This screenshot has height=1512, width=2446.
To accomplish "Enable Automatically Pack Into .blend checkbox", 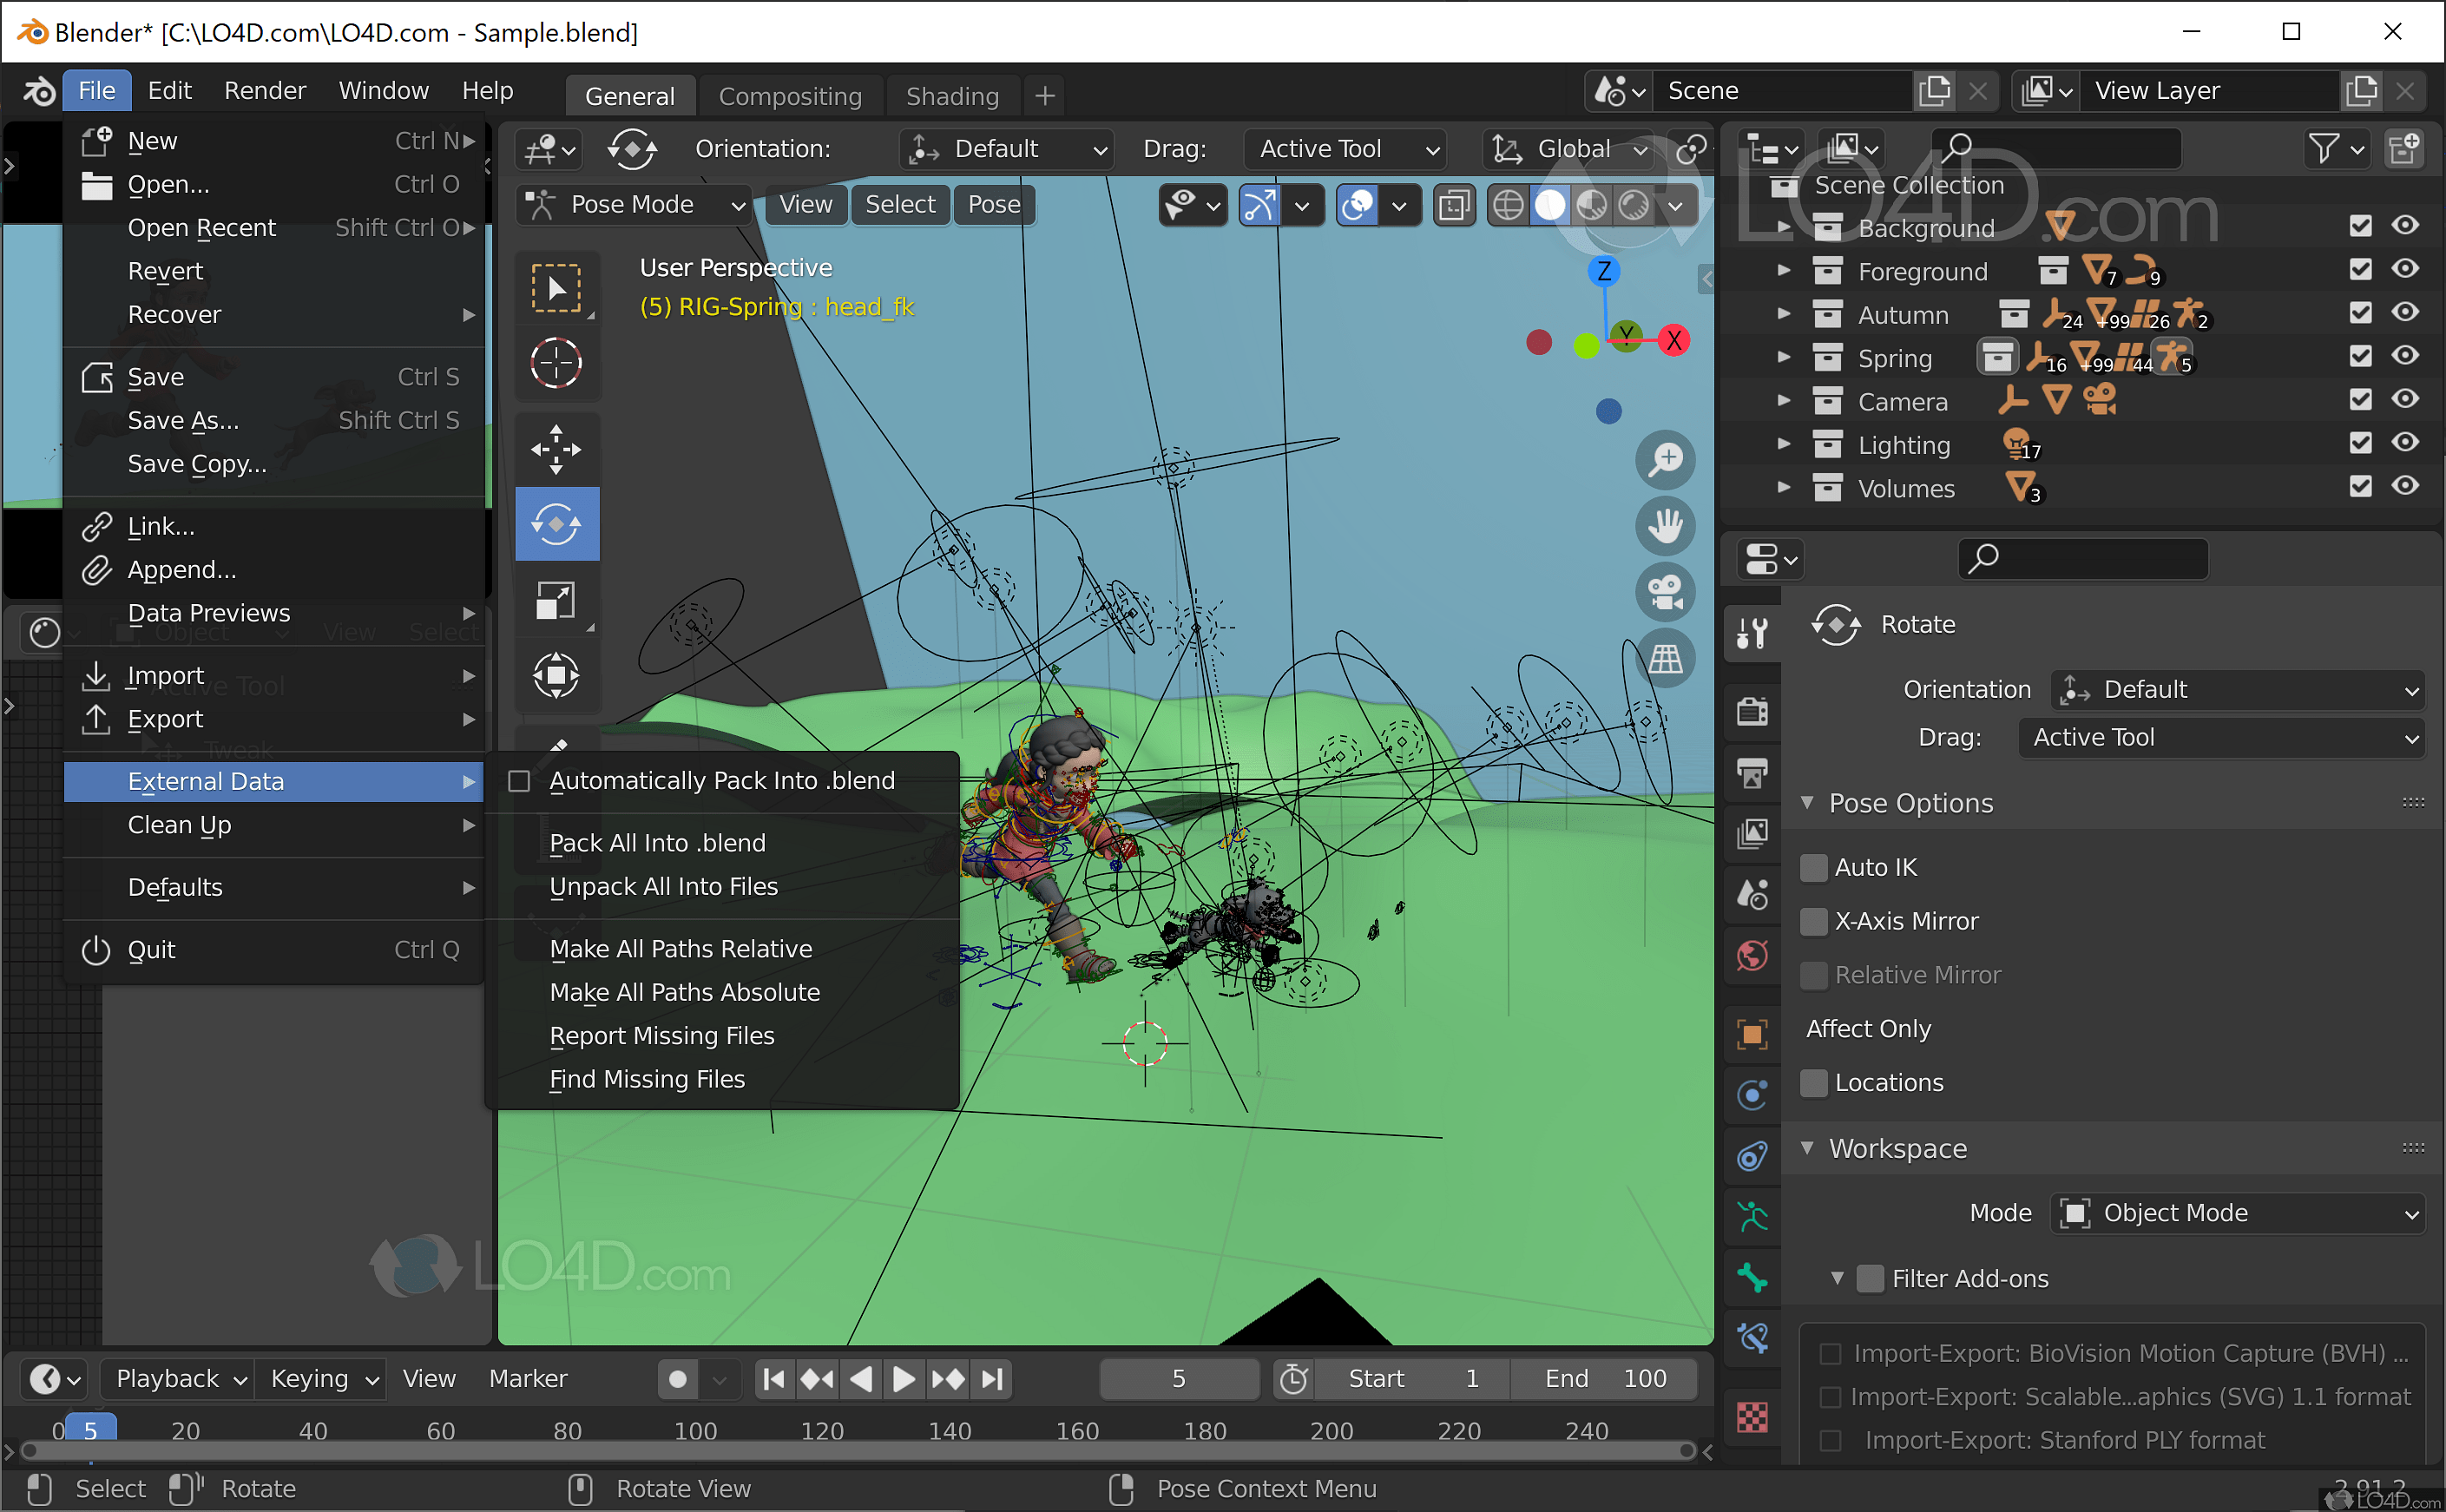I will click(x=519, y=781).
